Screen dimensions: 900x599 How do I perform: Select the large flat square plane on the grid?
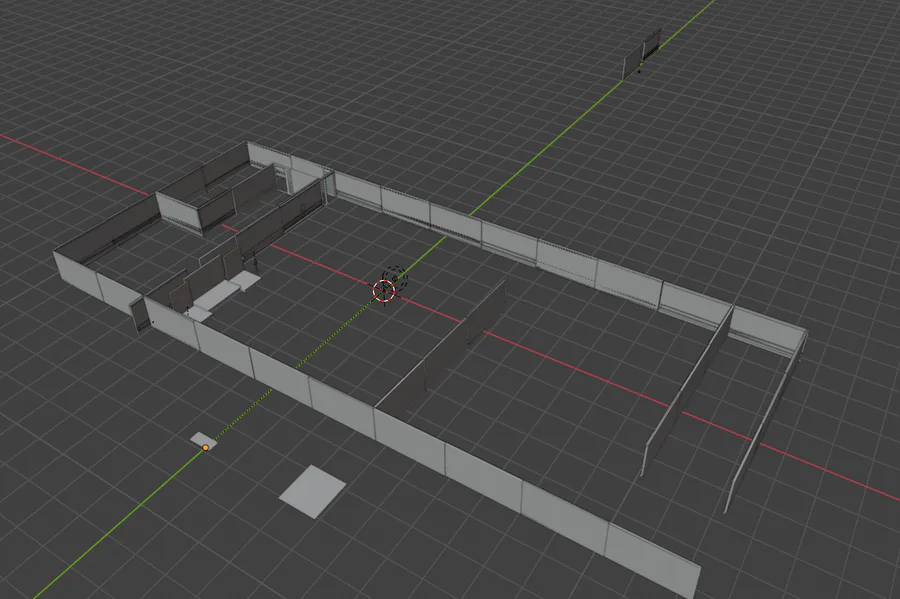312,492
